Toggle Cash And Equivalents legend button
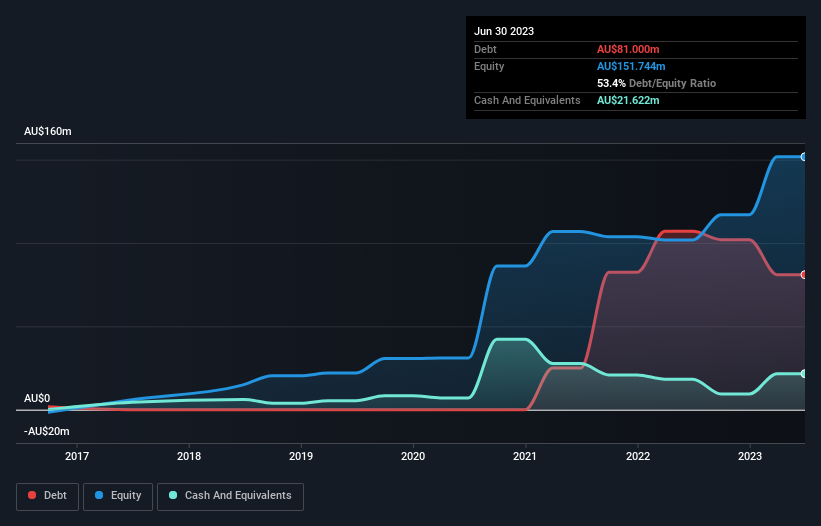 pos(230,496)
